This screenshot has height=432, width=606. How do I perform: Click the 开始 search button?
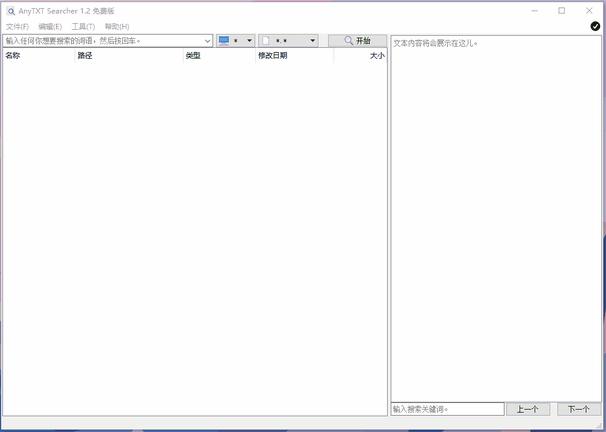(357, 41)
